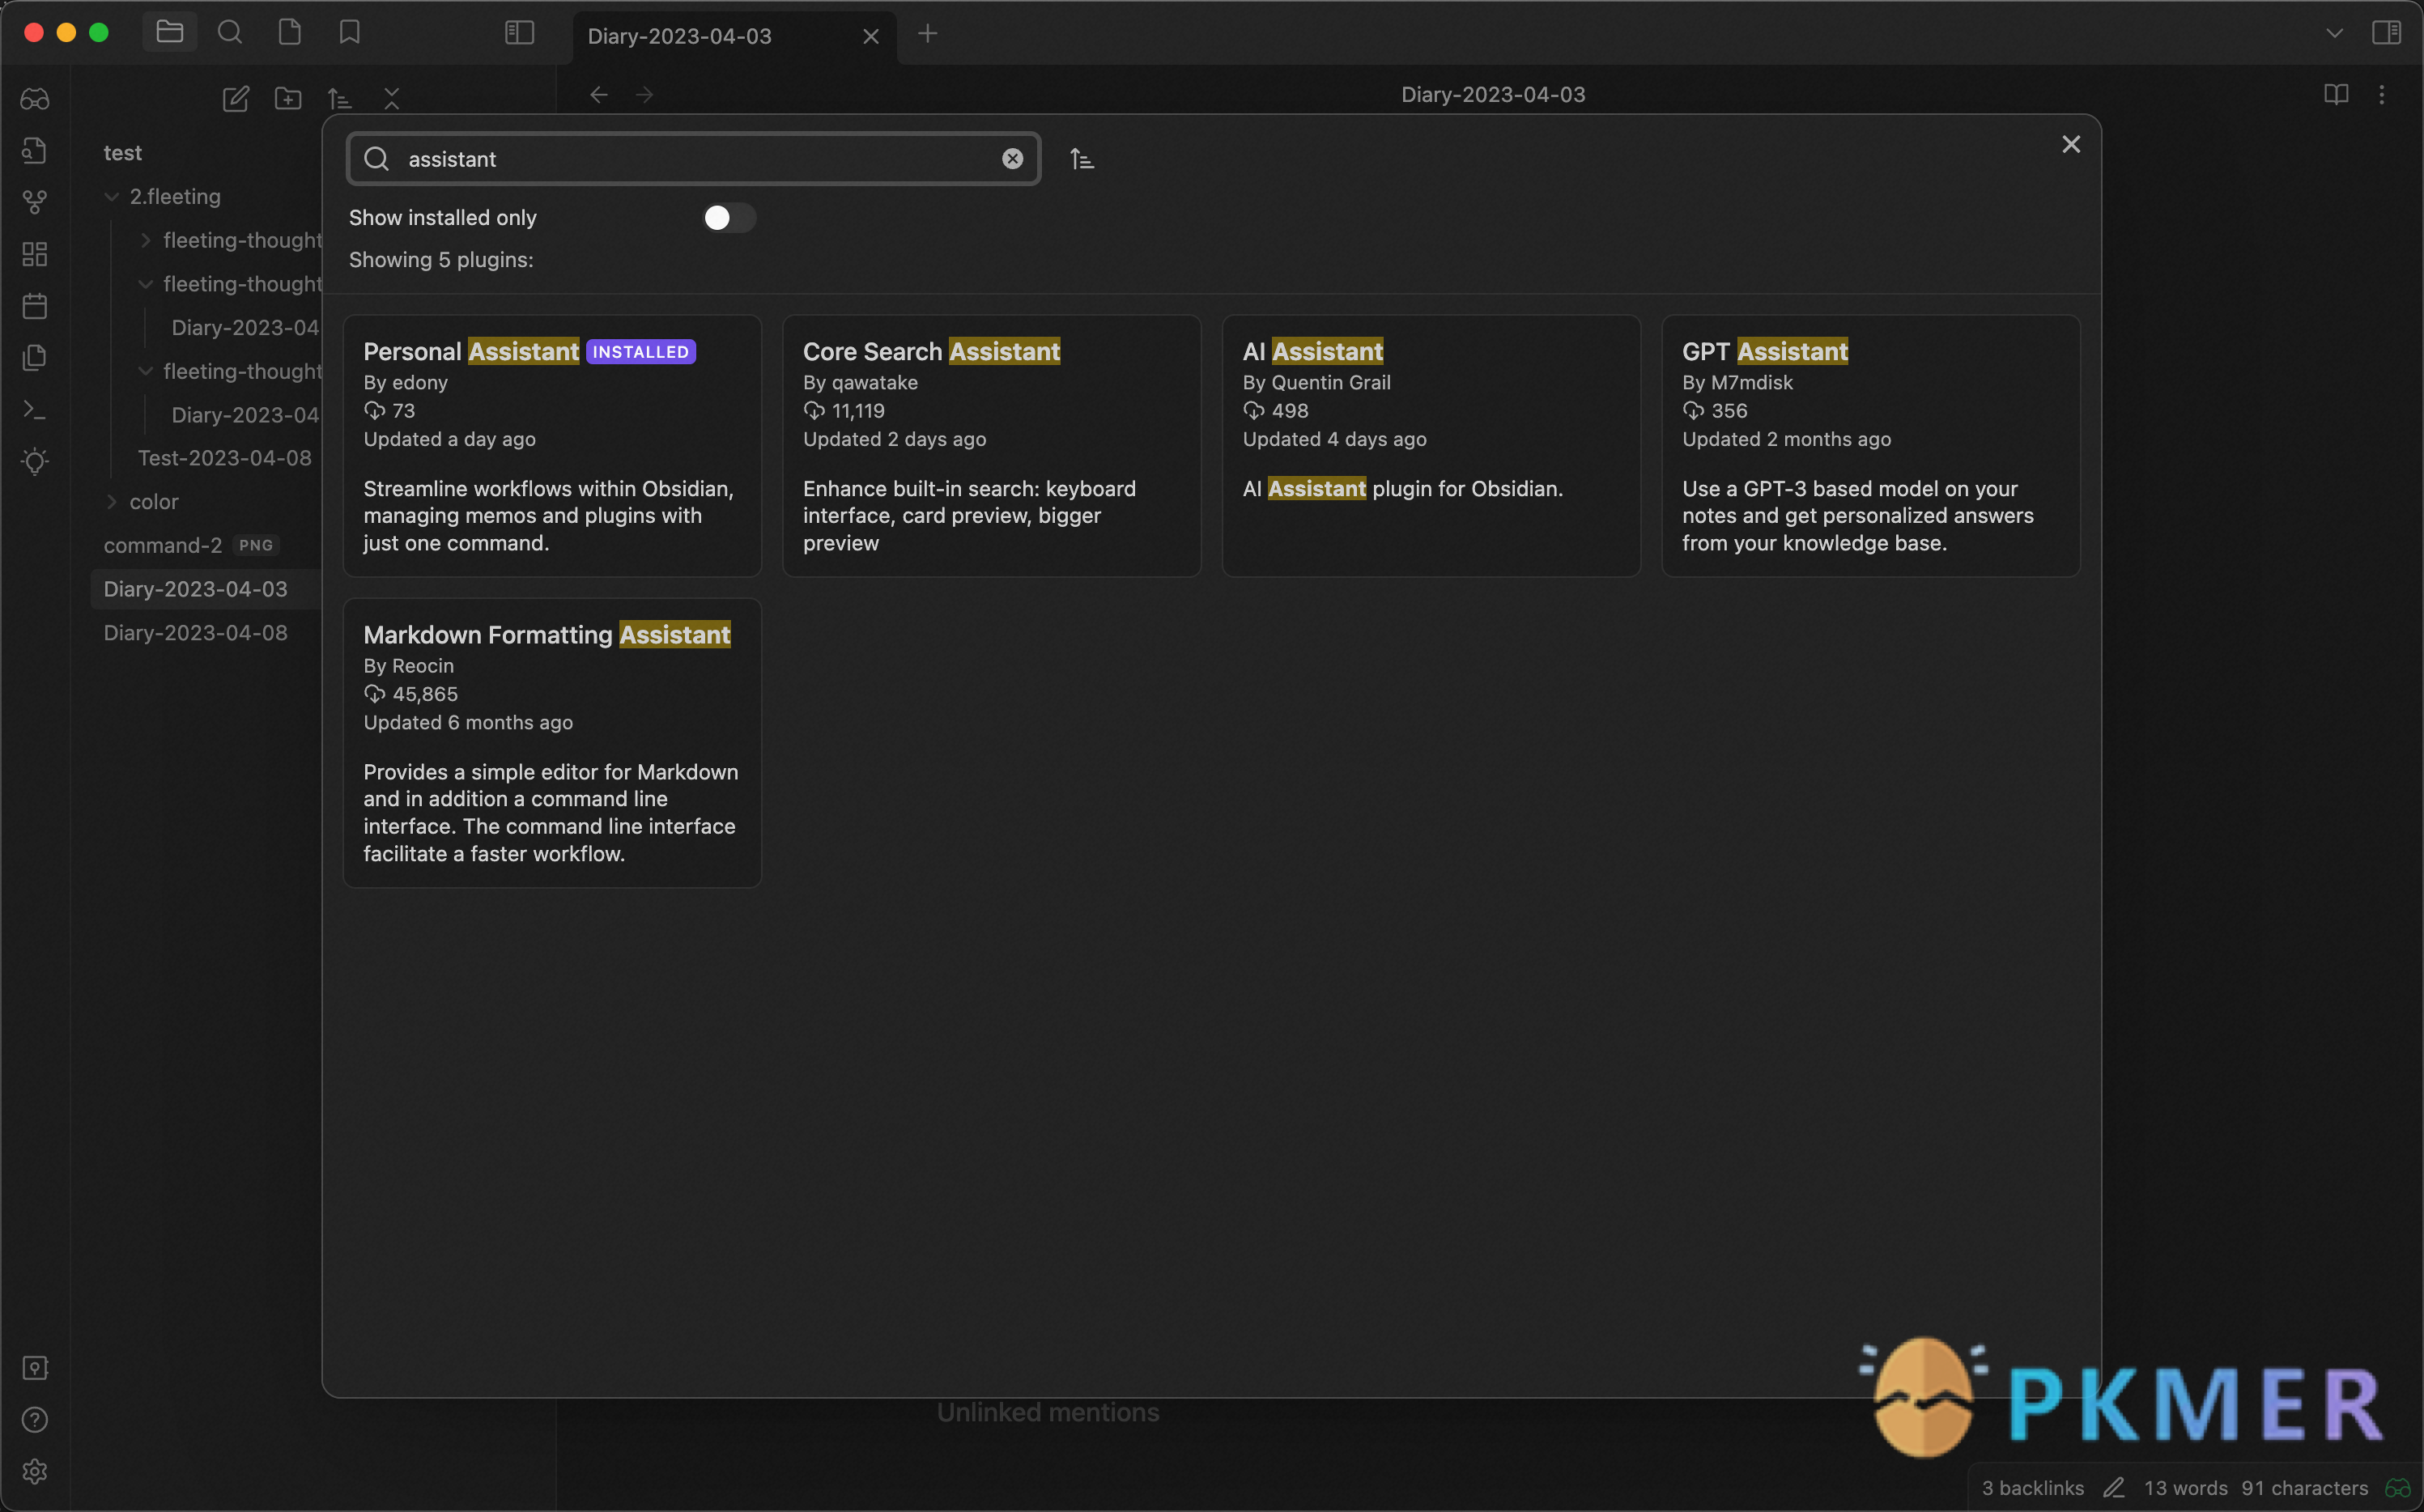
Task: Expand first fleeting-thought subfolder
Action: pyautogui.click(x=146, y=241)
